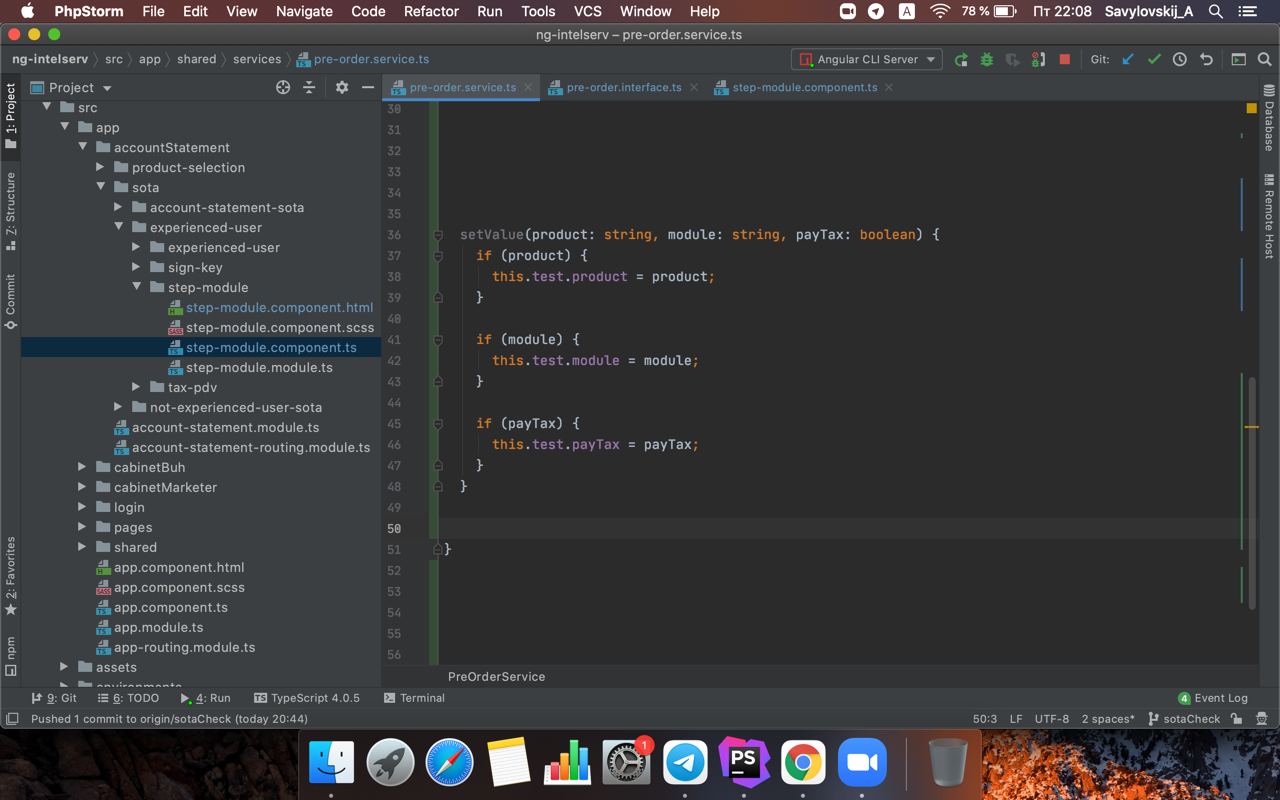Open the Database side tool window
The width and height of the screenshot is (1280, 800).
1269,118
